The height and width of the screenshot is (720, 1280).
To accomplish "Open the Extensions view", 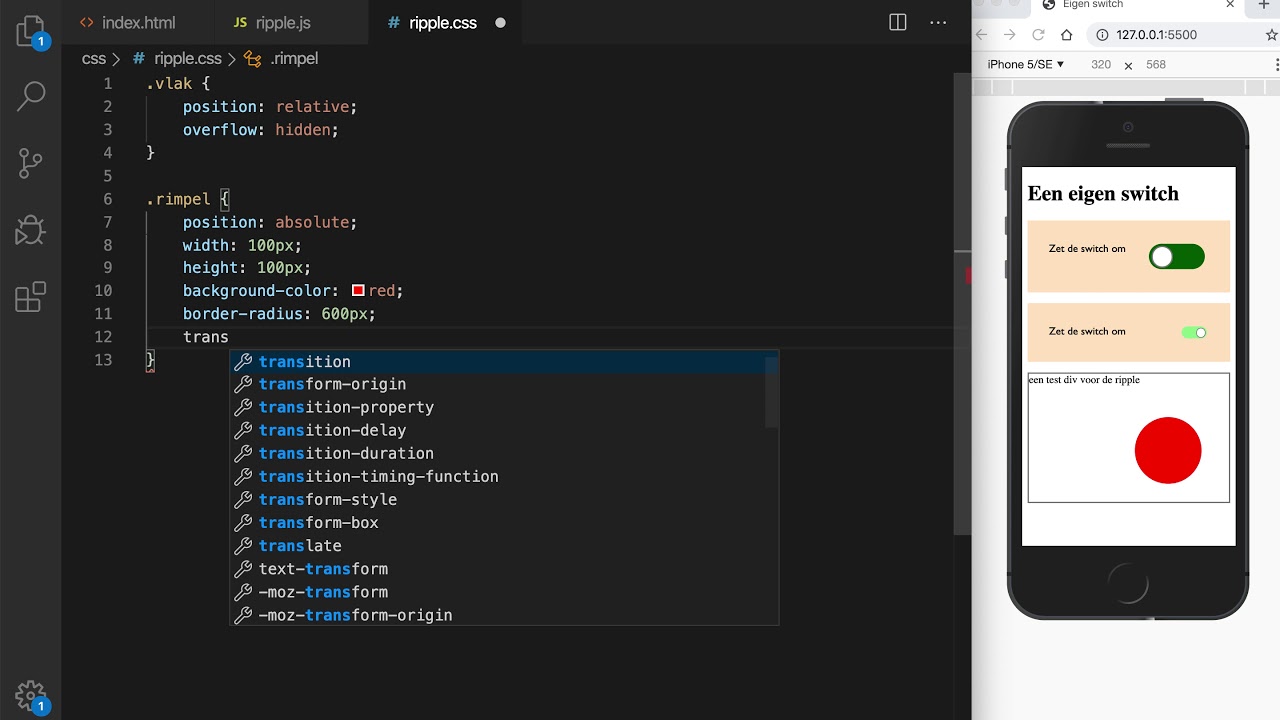I will click(31, 296).
